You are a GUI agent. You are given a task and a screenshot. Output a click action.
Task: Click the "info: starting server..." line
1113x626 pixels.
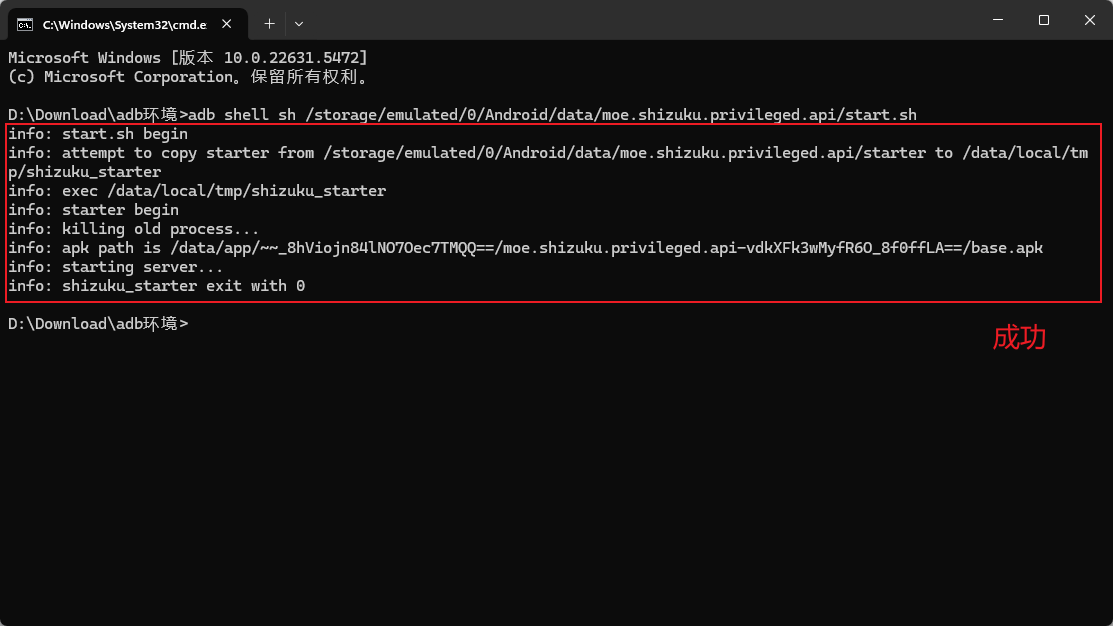click(x=116, y=267)
